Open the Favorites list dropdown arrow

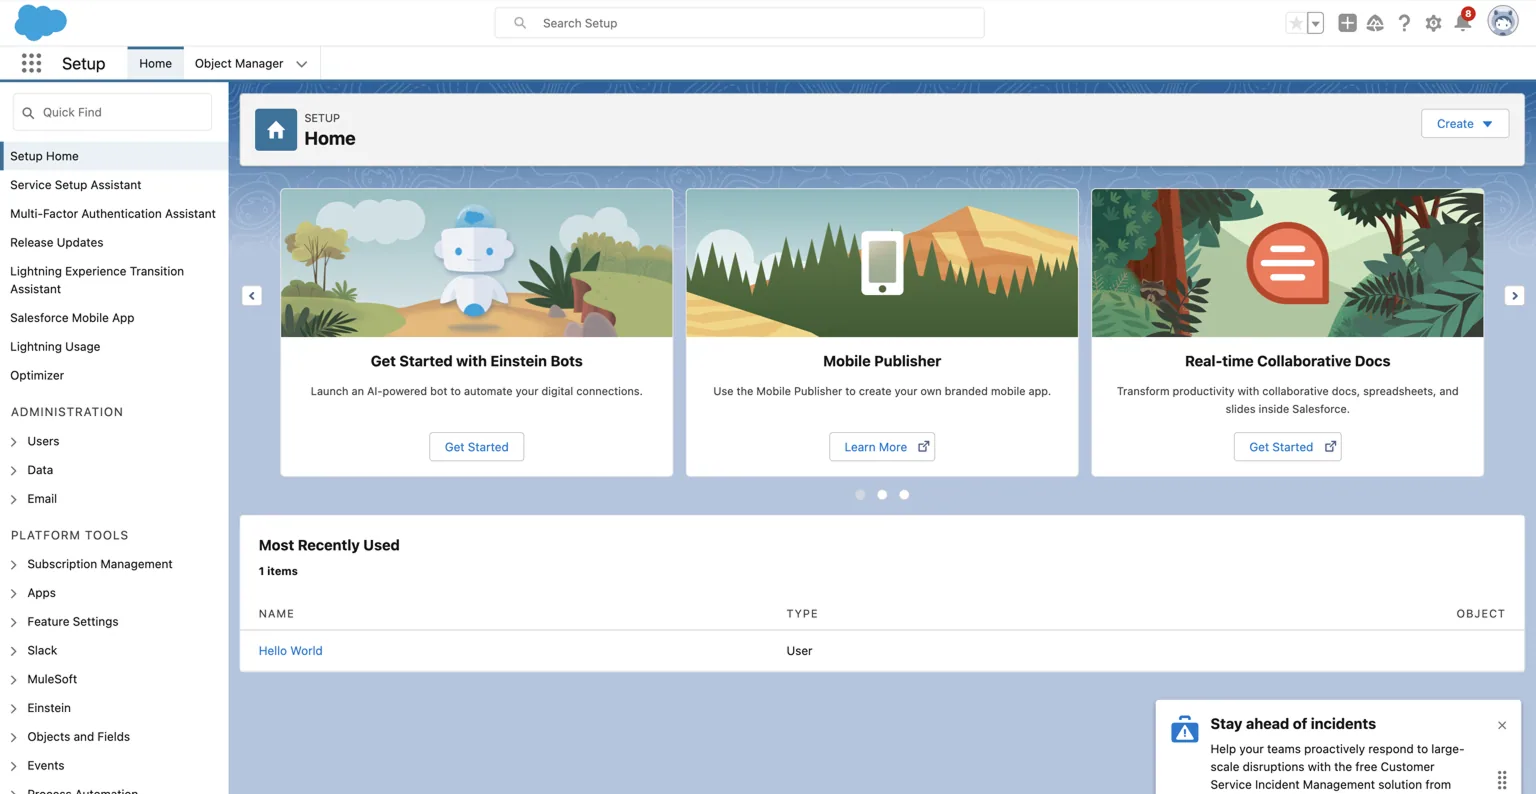click(x=1315, y=23)
